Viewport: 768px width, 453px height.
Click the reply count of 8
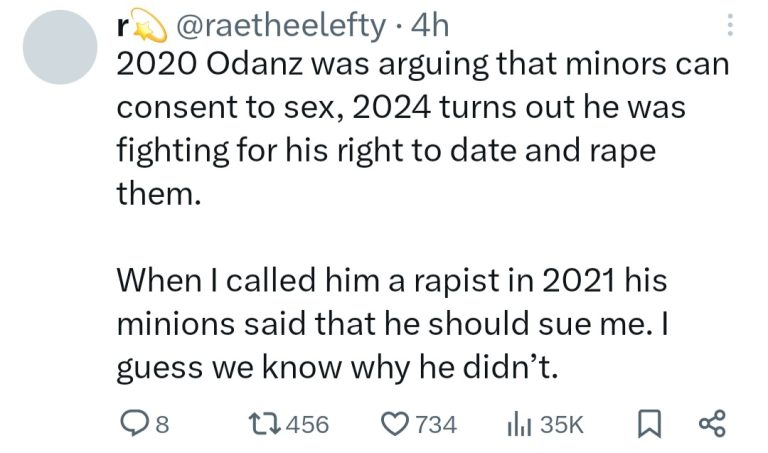tap(160, 425)
